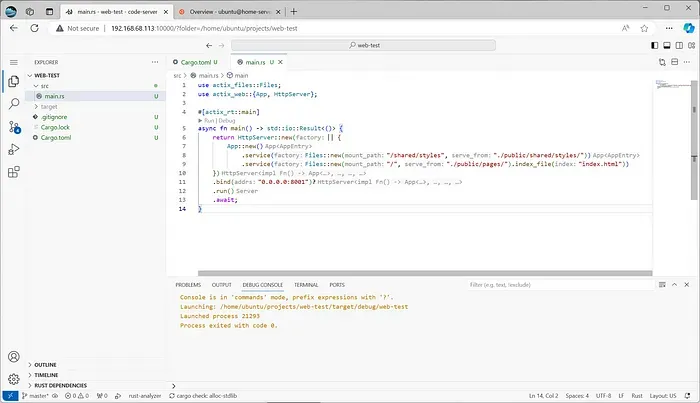Expand the RUST DEPENDENCIES section
Image resolution: width=700 pixels, height=403 pixels.
tap(60, 385)
